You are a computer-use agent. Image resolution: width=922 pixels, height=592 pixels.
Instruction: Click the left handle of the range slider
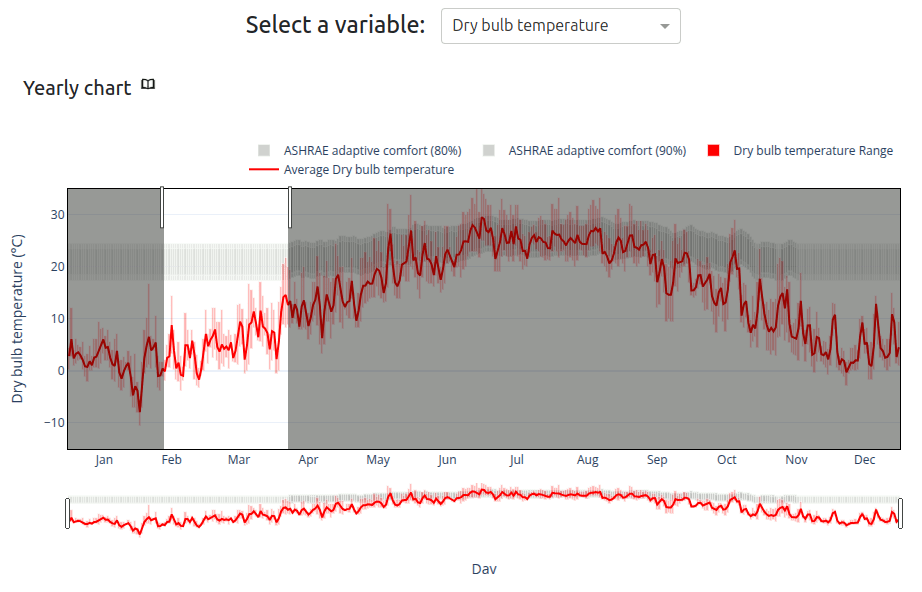(x=67, y=513)
